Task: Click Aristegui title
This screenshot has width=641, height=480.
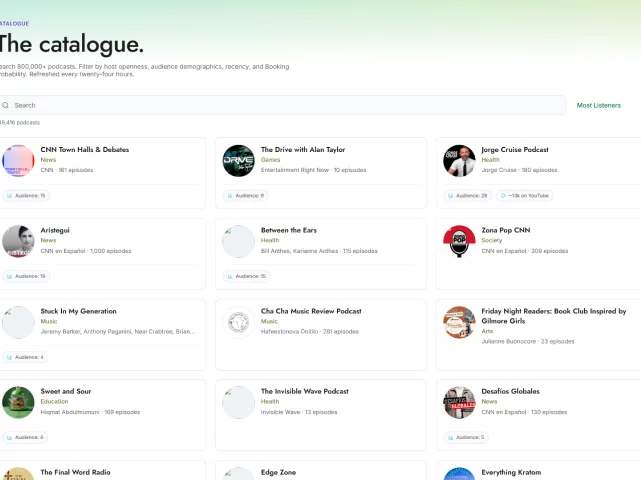Action: point(55,230)
